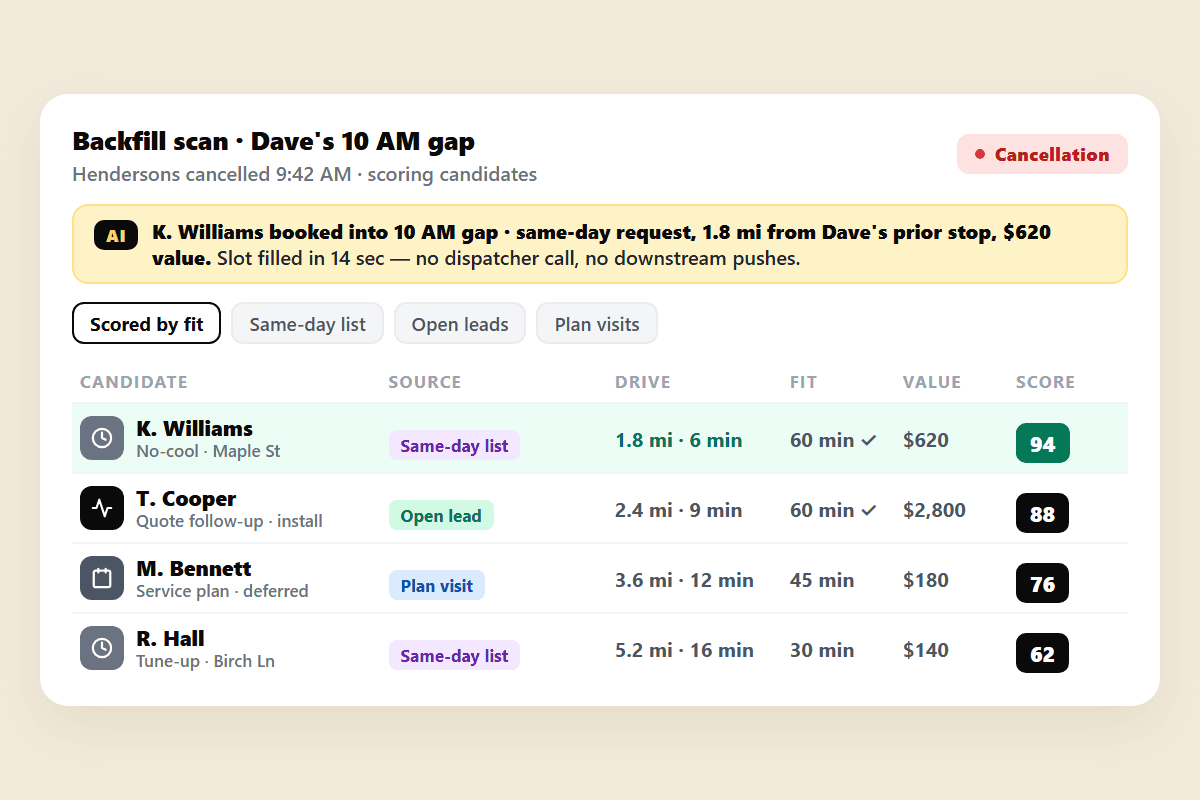
Task: Click the 45 min fit cell
Action: pyautogui.click(x=822, y=580)
